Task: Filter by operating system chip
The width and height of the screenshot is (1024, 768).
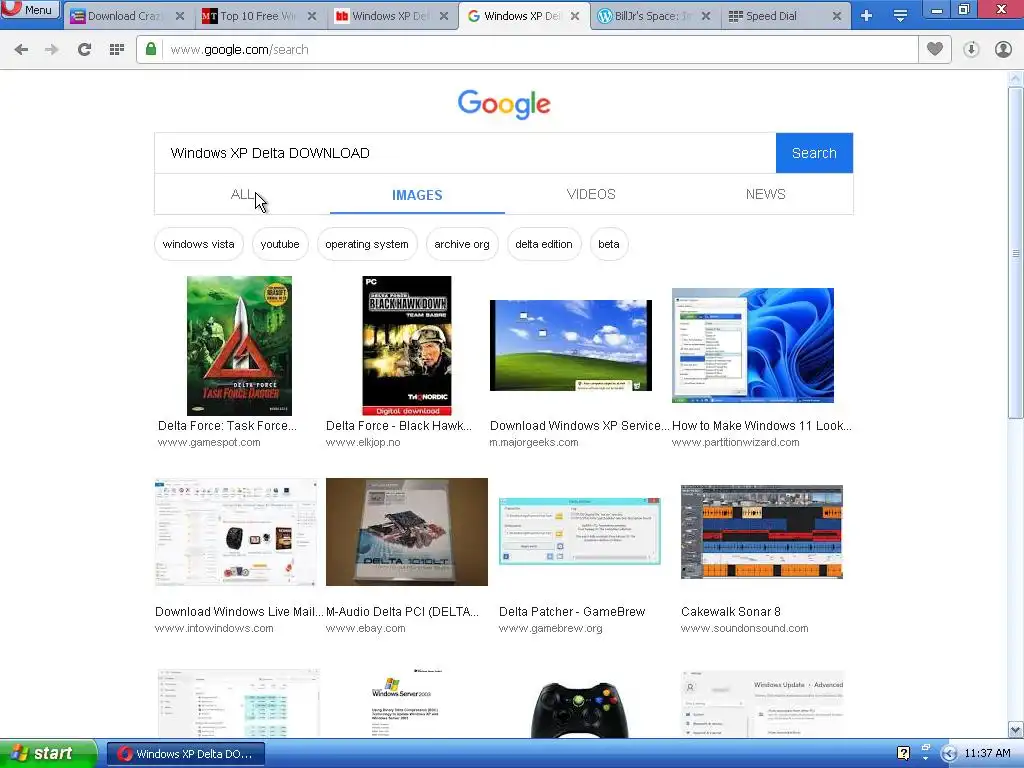Action: pos(366,244)
